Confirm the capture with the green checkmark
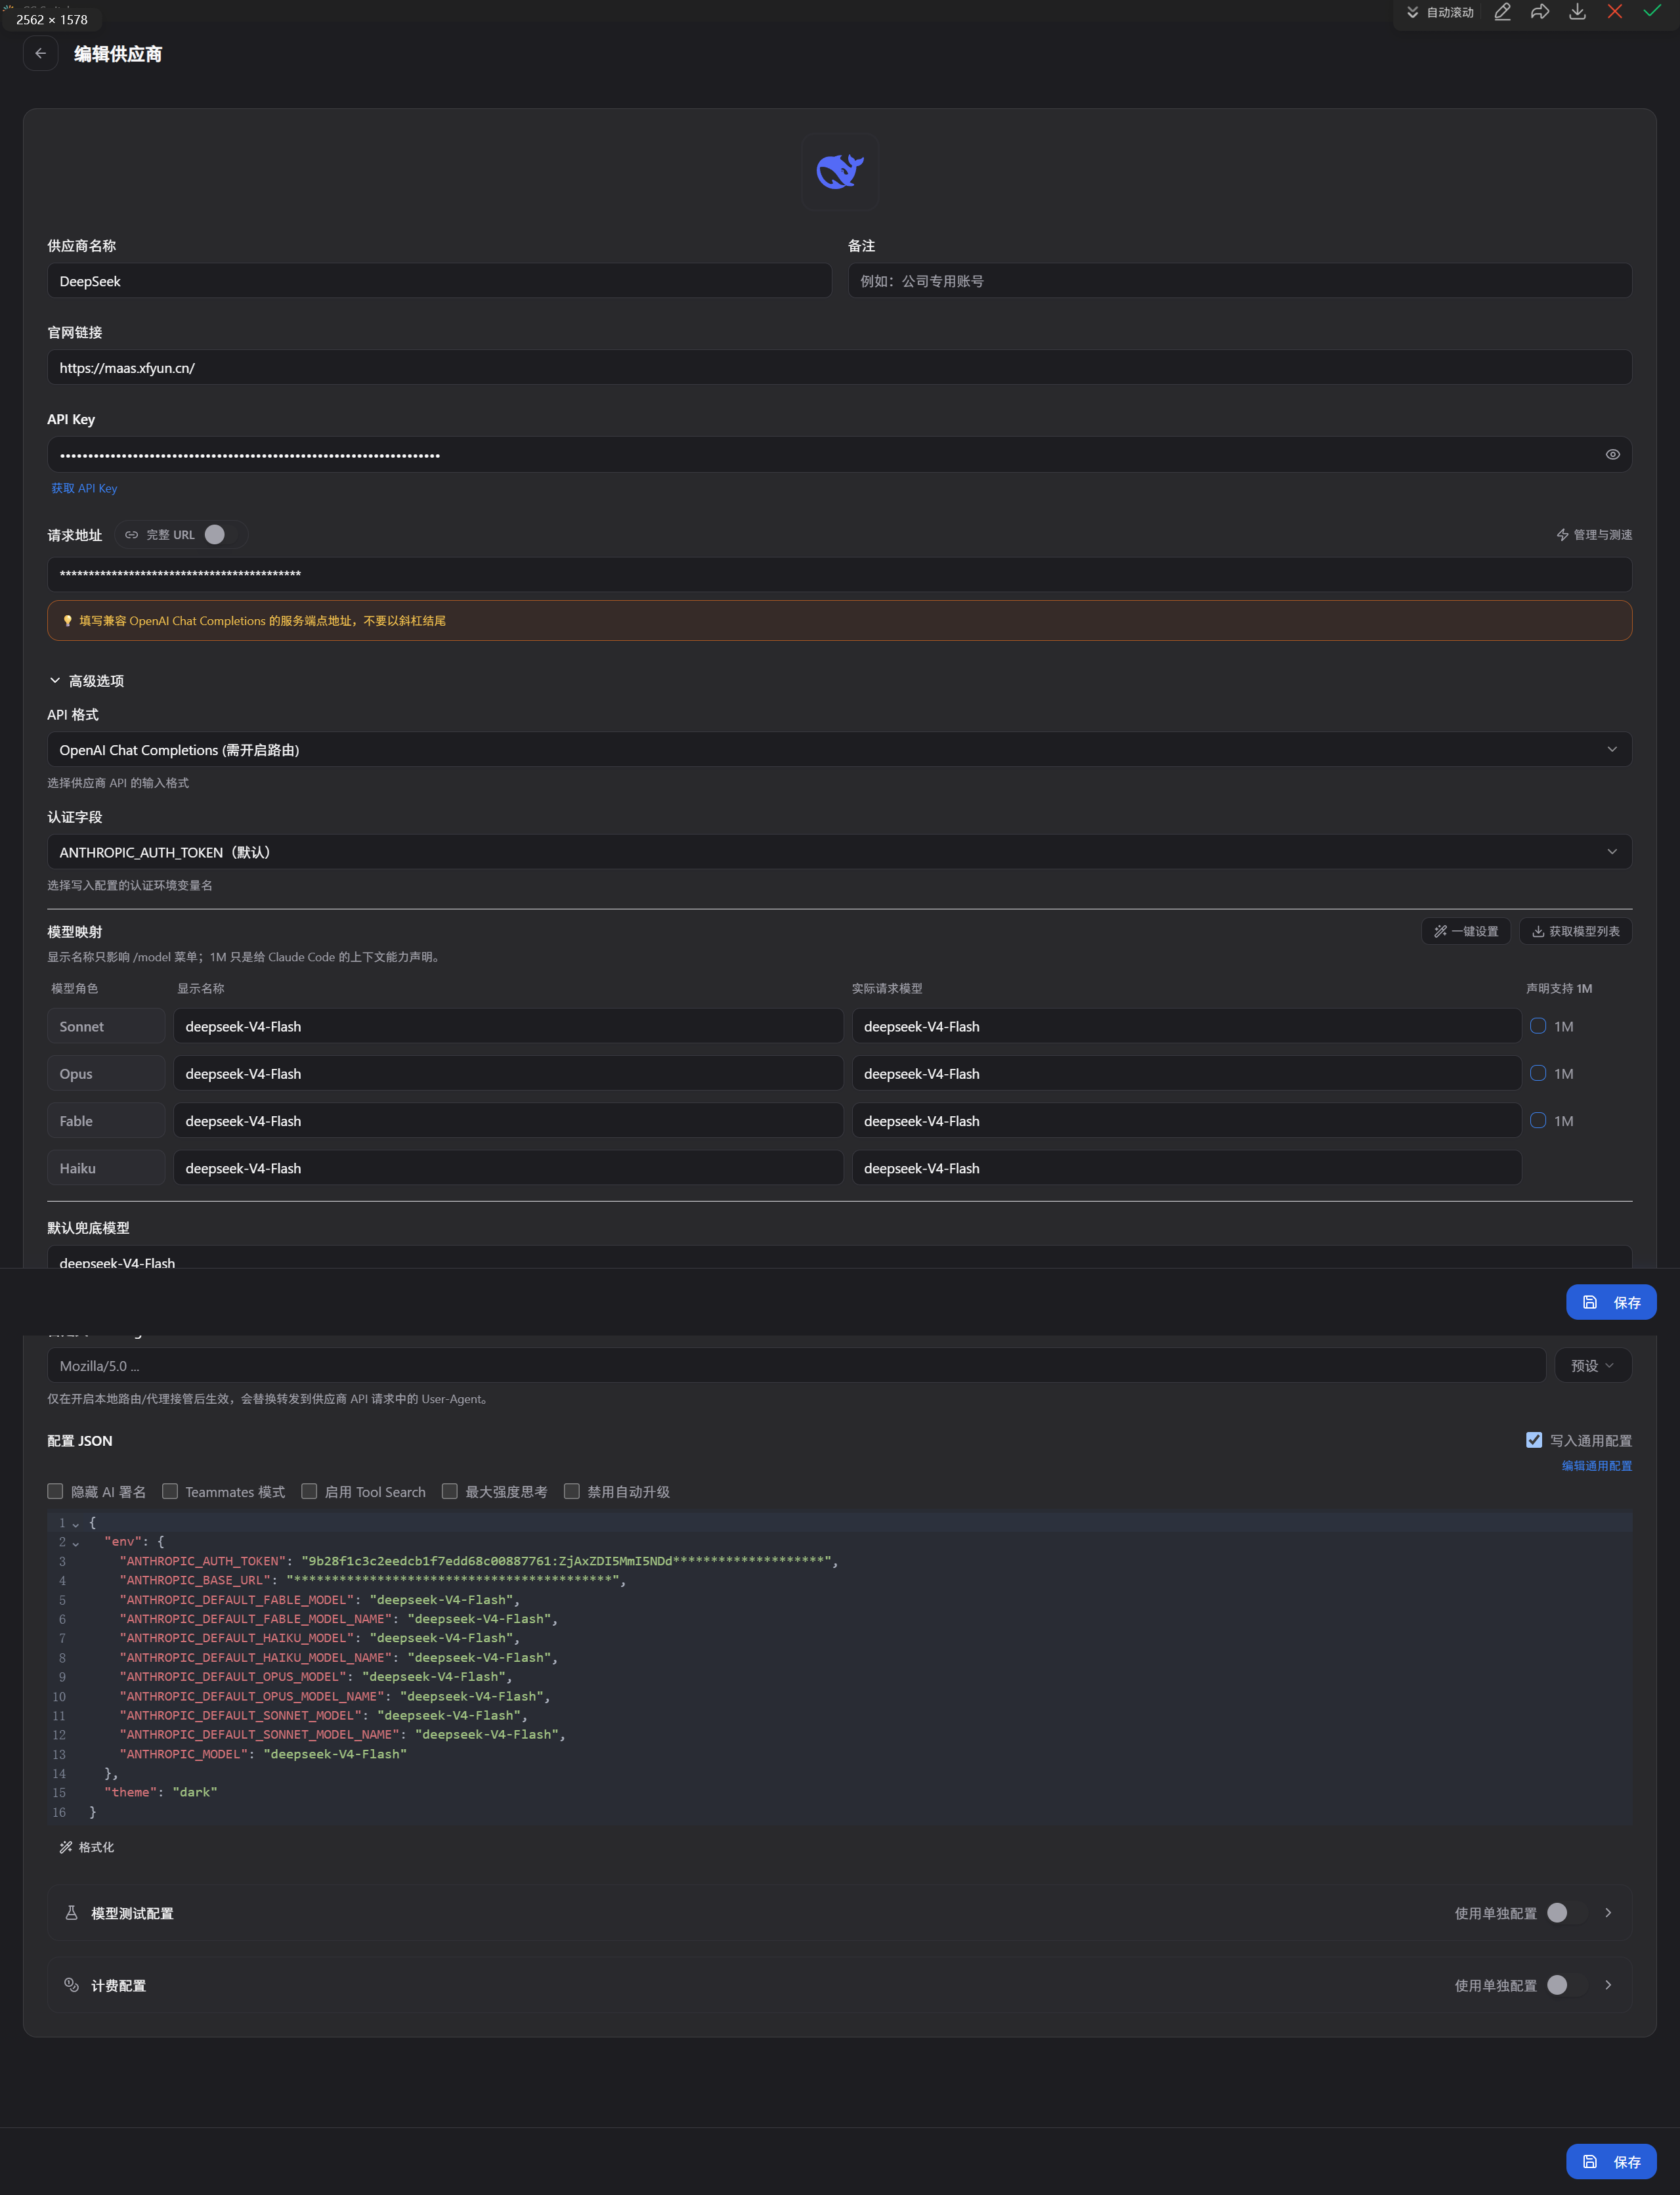 tap(1652, 12)
